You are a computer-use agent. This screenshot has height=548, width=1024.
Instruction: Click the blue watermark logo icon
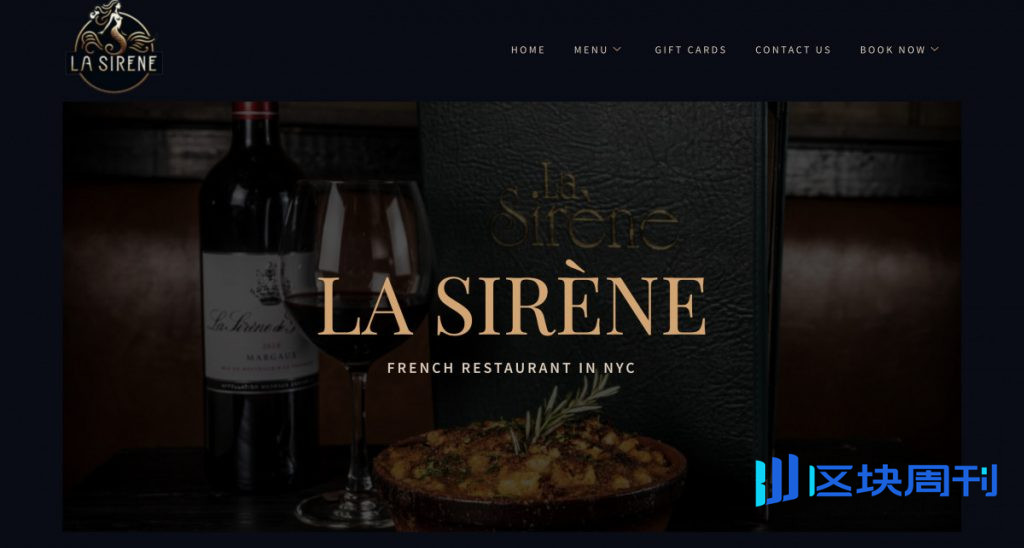[x=776, y=479]
